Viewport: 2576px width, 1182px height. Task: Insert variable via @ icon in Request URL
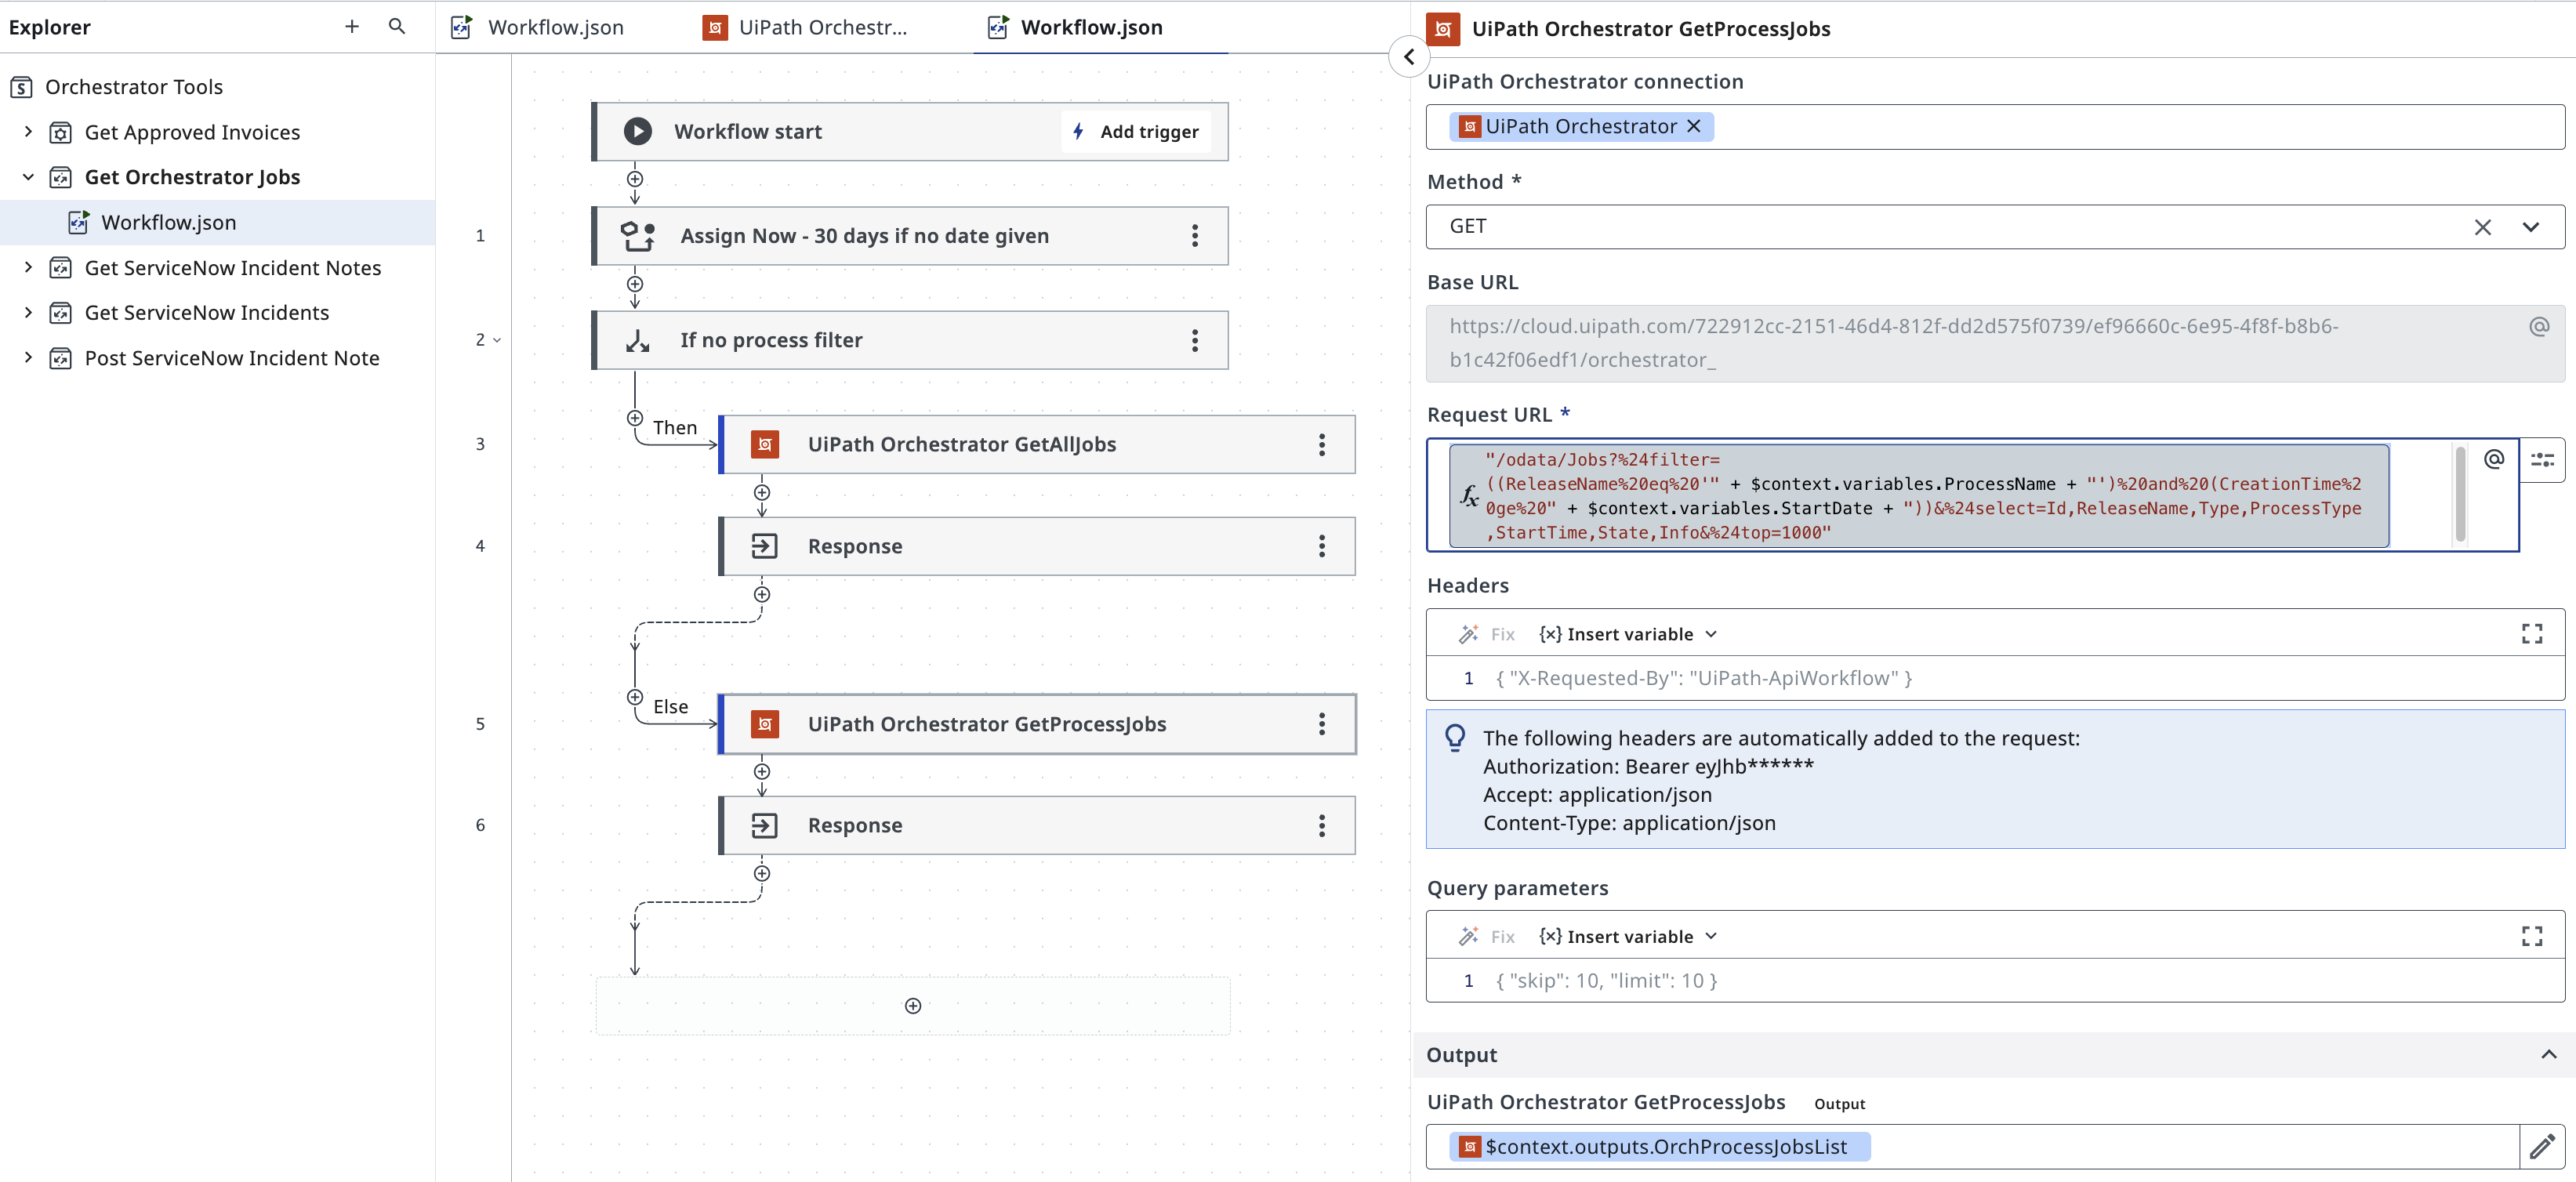tap(2494, 459)
